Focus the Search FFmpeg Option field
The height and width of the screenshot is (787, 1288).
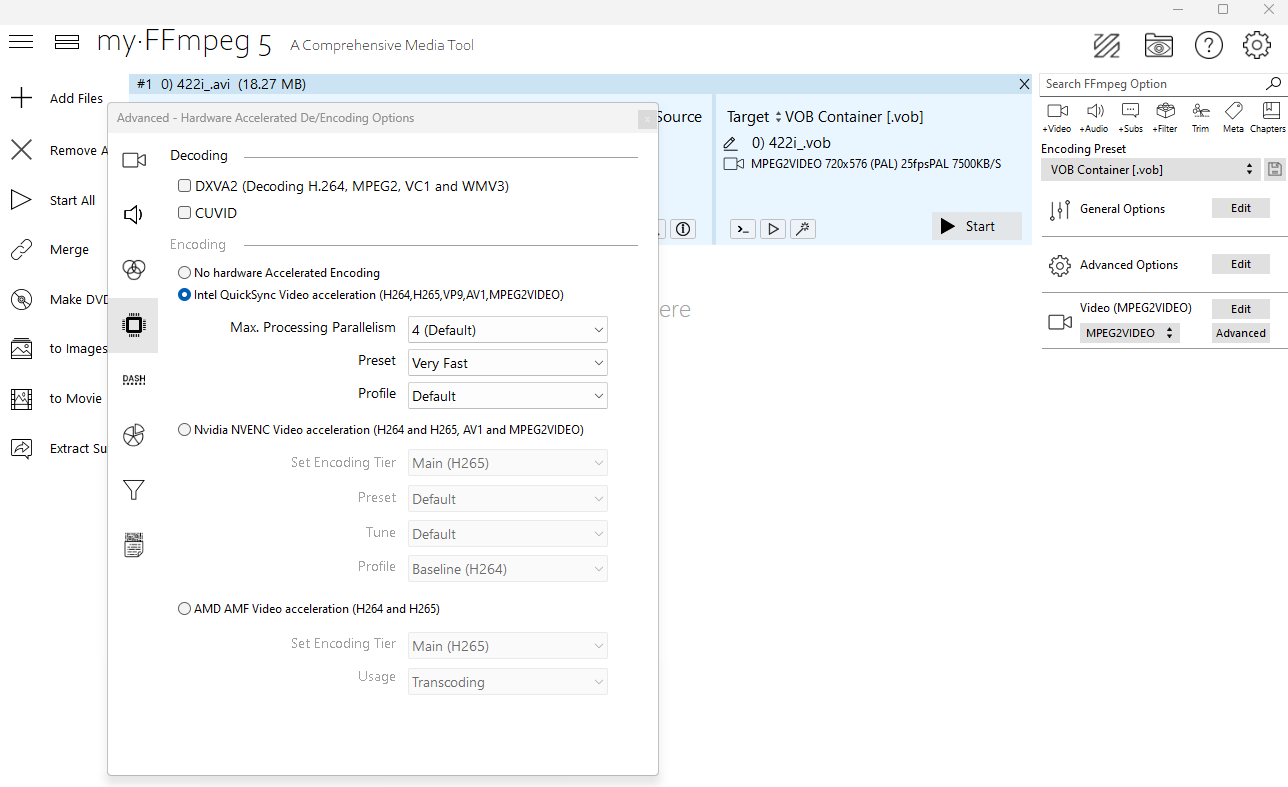pos(1152,84)
